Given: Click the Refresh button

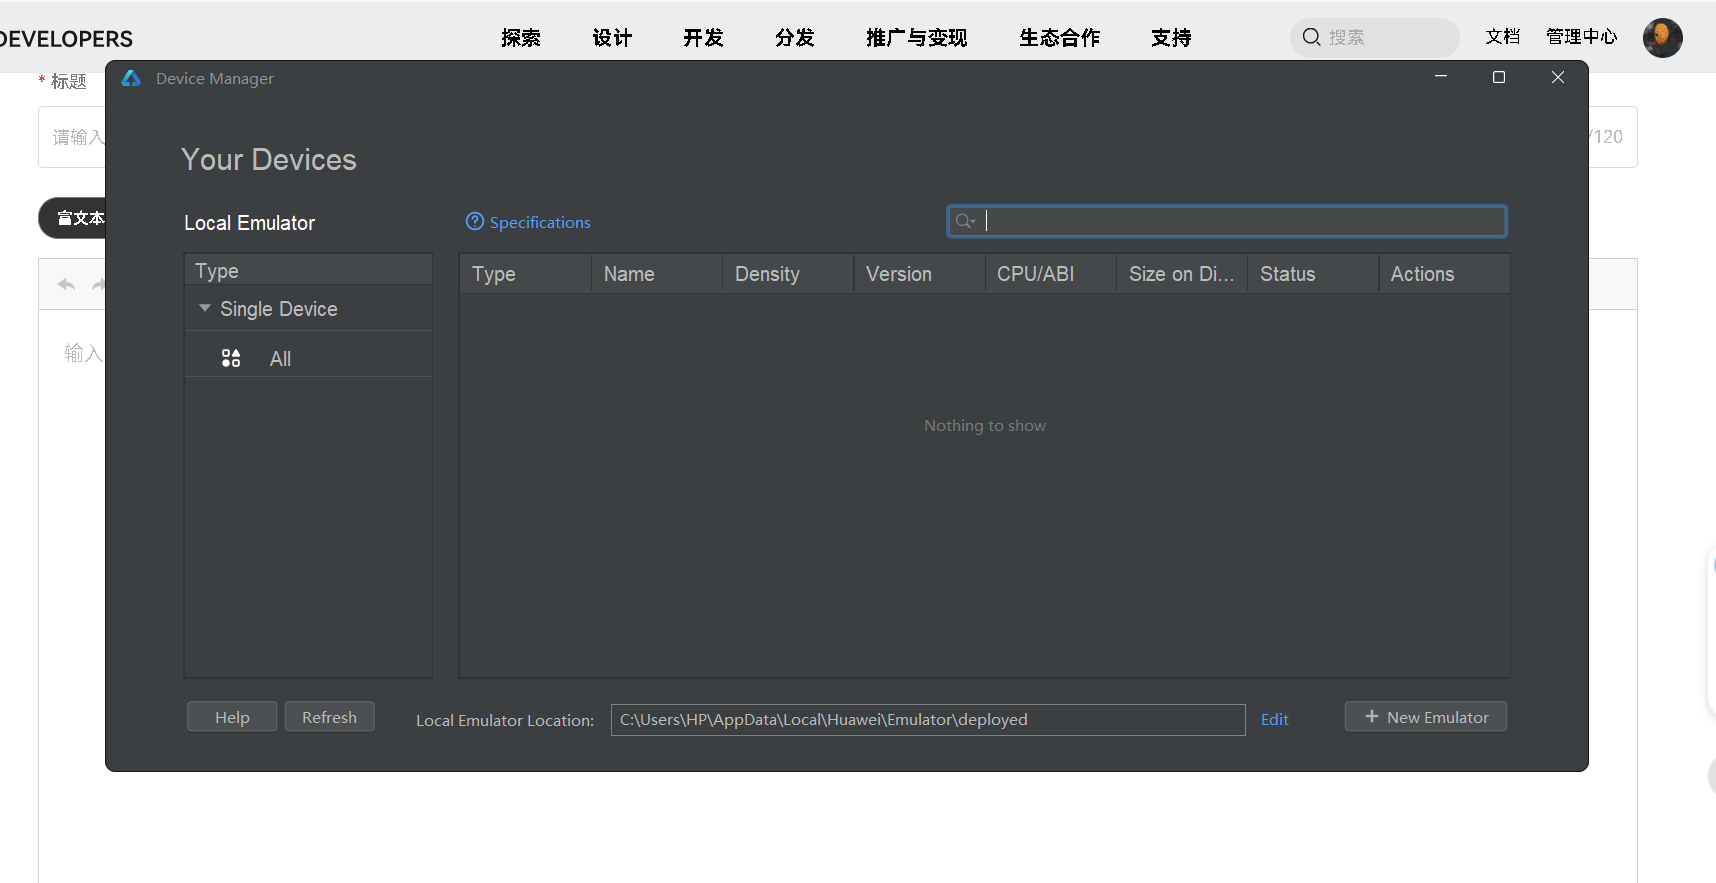Looking at the screenshot, I should point(329,717).
